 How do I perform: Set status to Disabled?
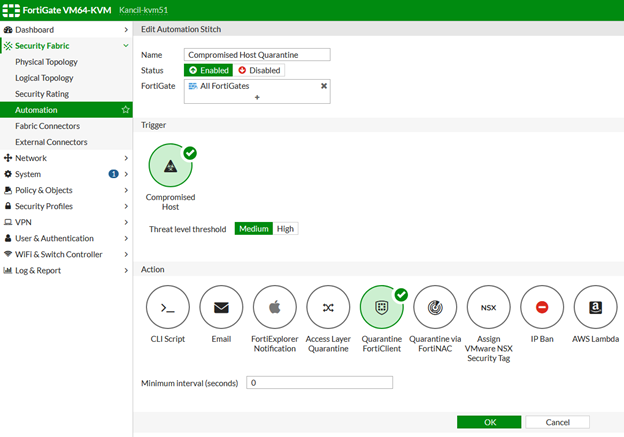tap(260, 71)
